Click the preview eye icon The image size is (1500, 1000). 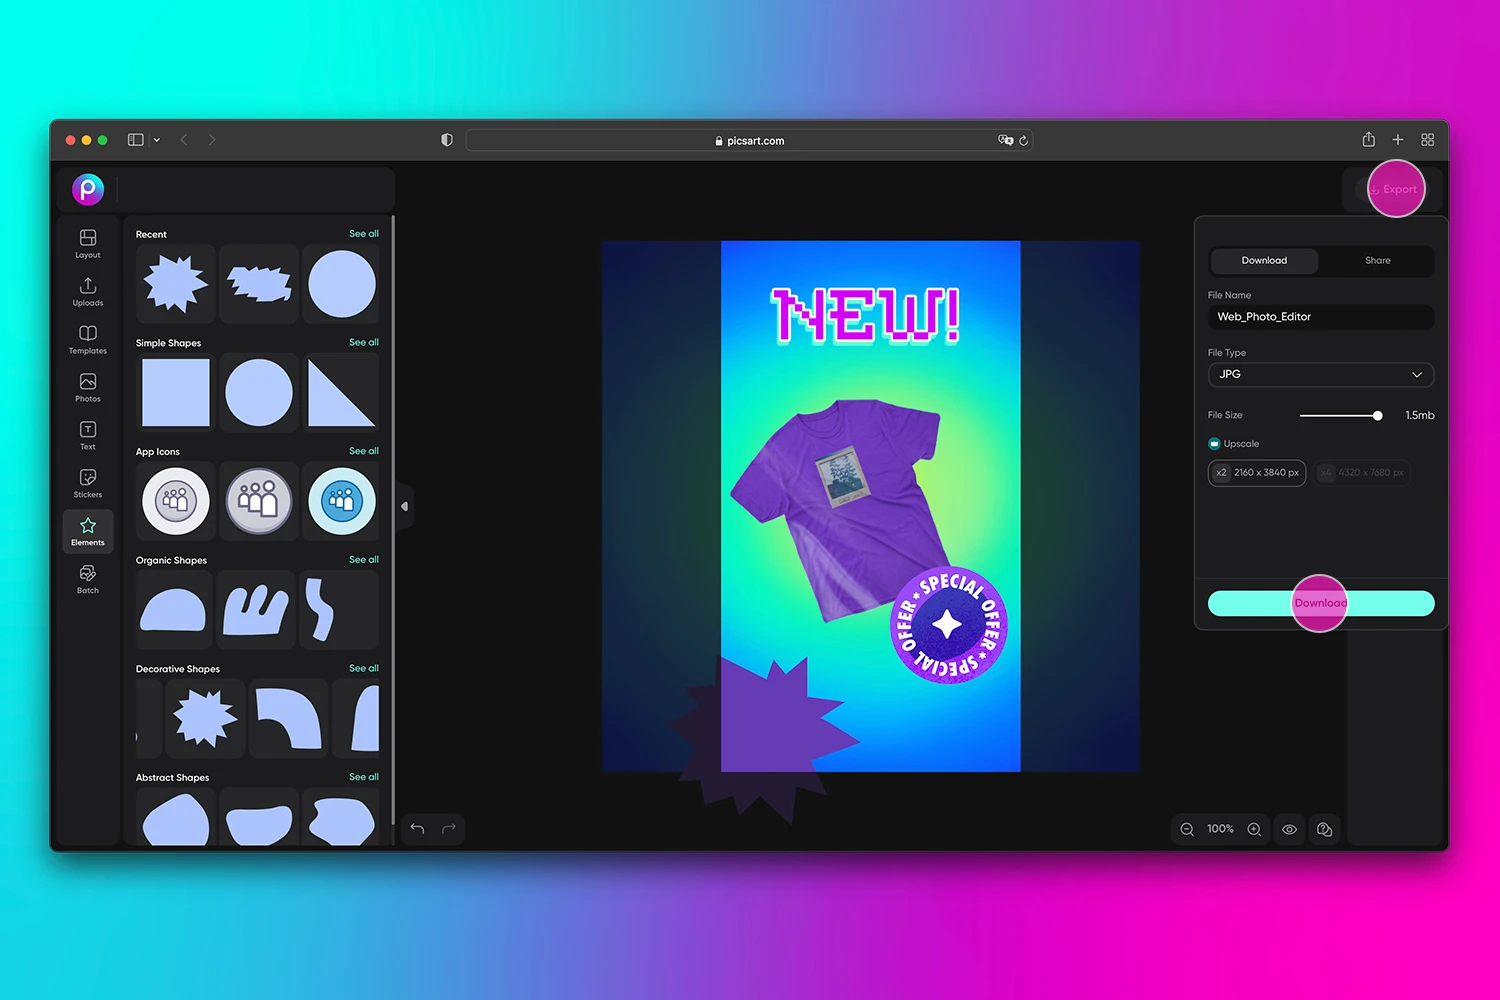(1289, 829)
